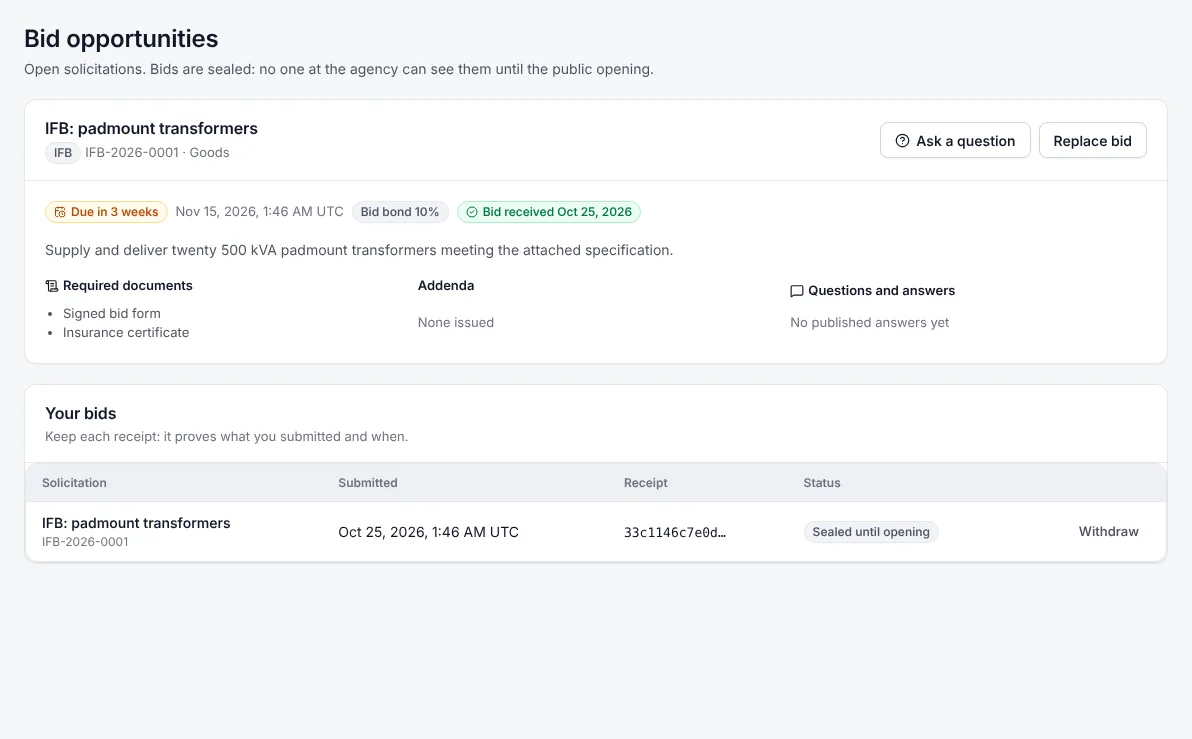
Task: Withdraw the padmount transformers bid
Action: 1108,531
